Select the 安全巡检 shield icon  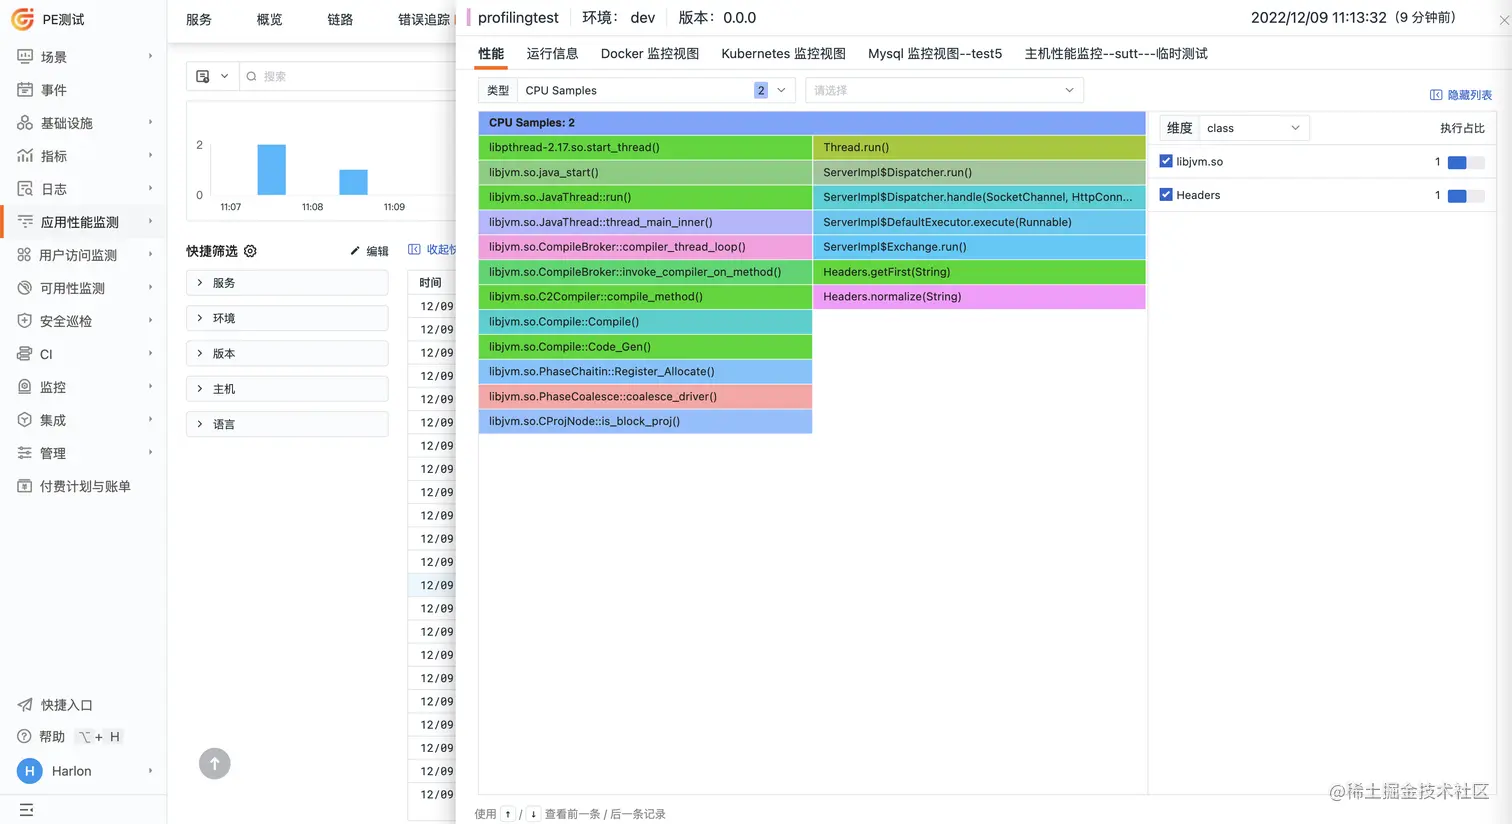click(x=25, y=321)
